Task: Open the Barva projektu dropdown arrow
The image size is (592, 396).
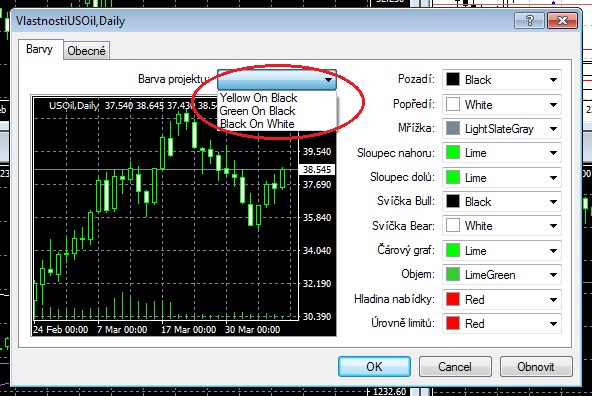Action: (x=328, y=80)
